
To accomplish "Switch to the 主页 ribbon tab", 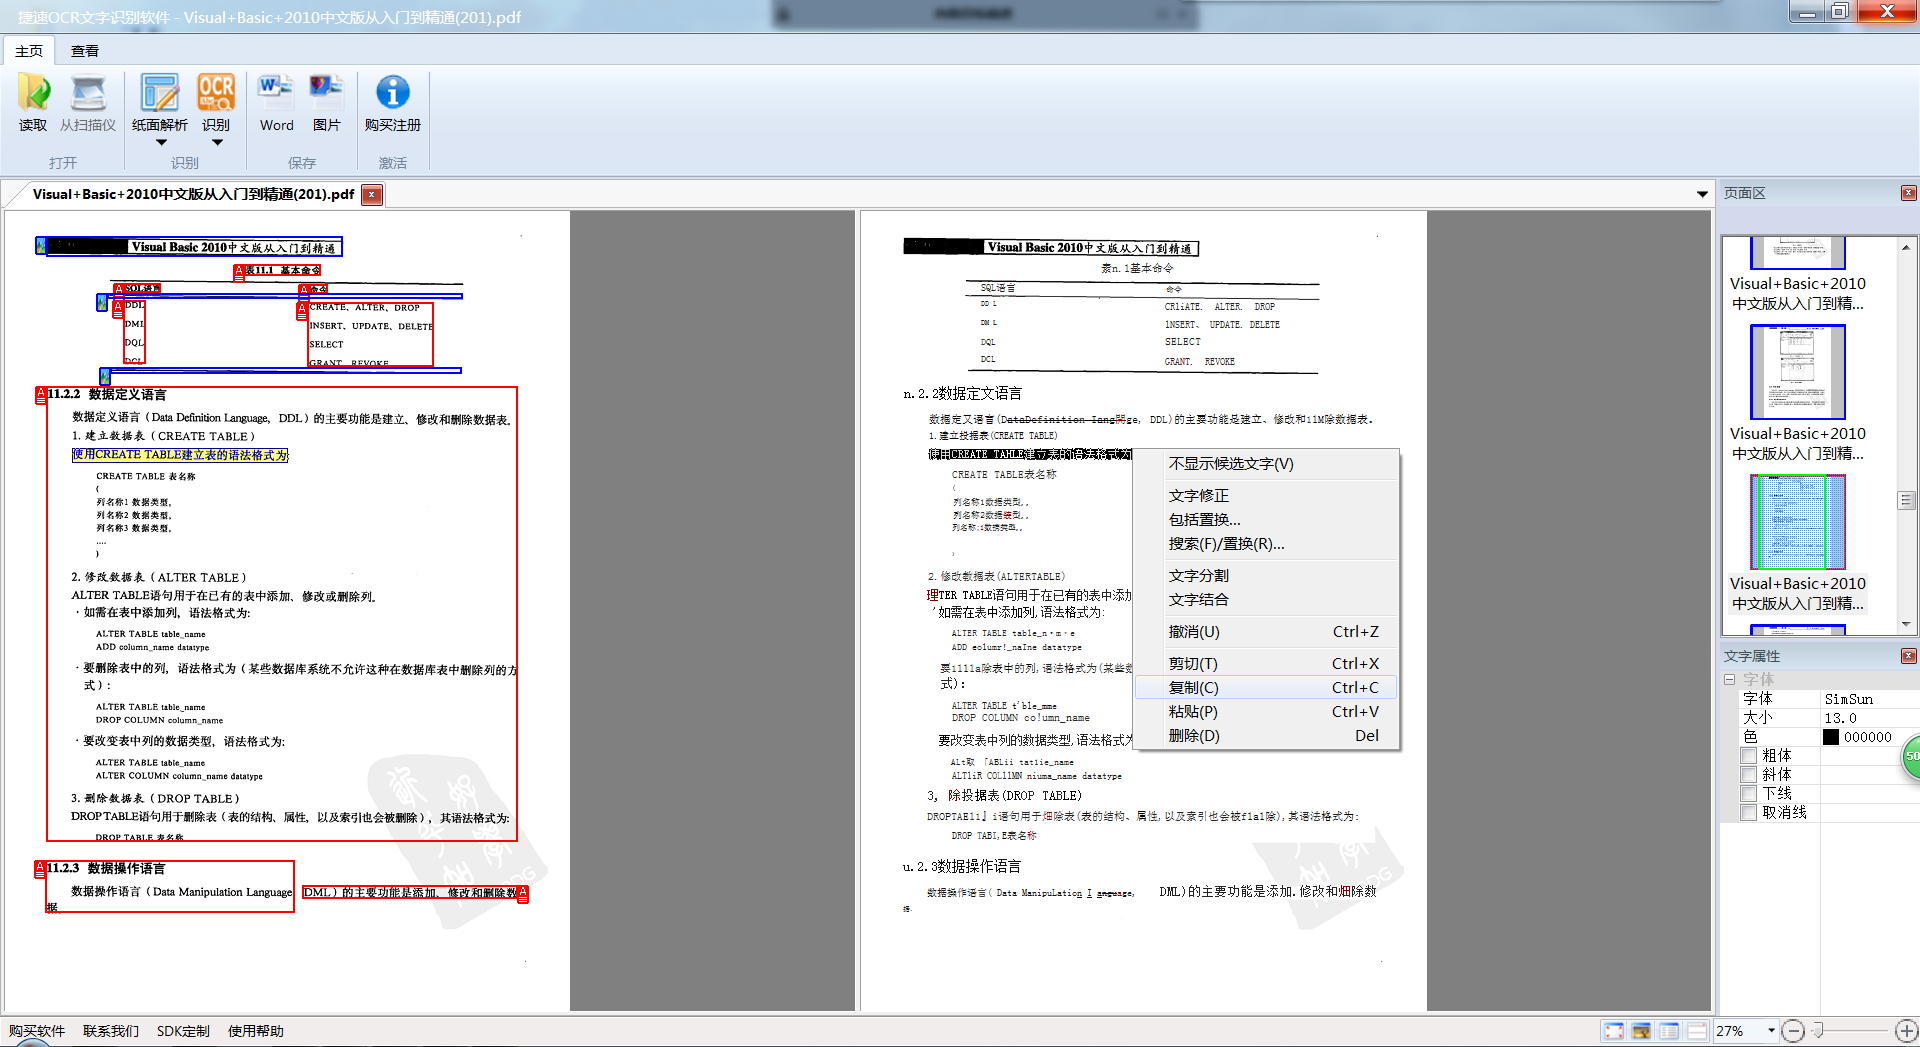I will click(x=29, y=51).
